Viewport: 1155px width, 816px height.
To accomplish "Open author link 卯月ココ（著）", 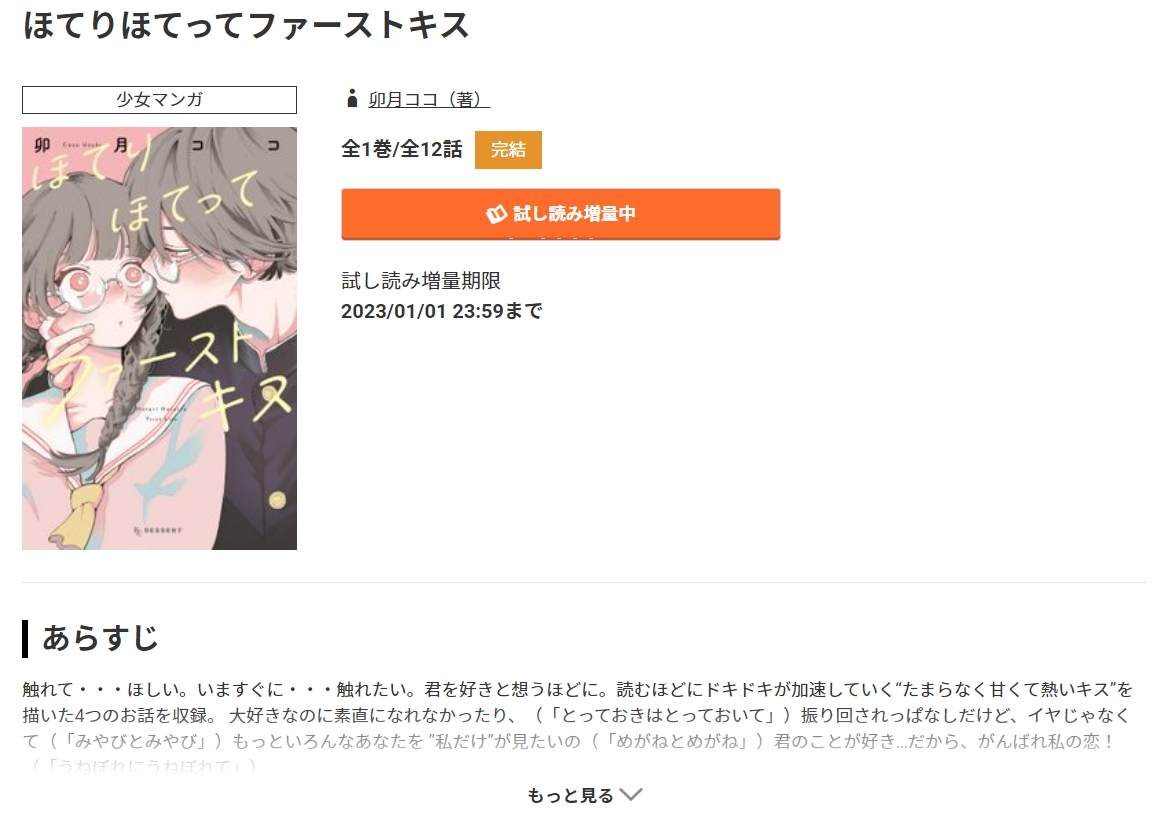I will tap(429, 99).
